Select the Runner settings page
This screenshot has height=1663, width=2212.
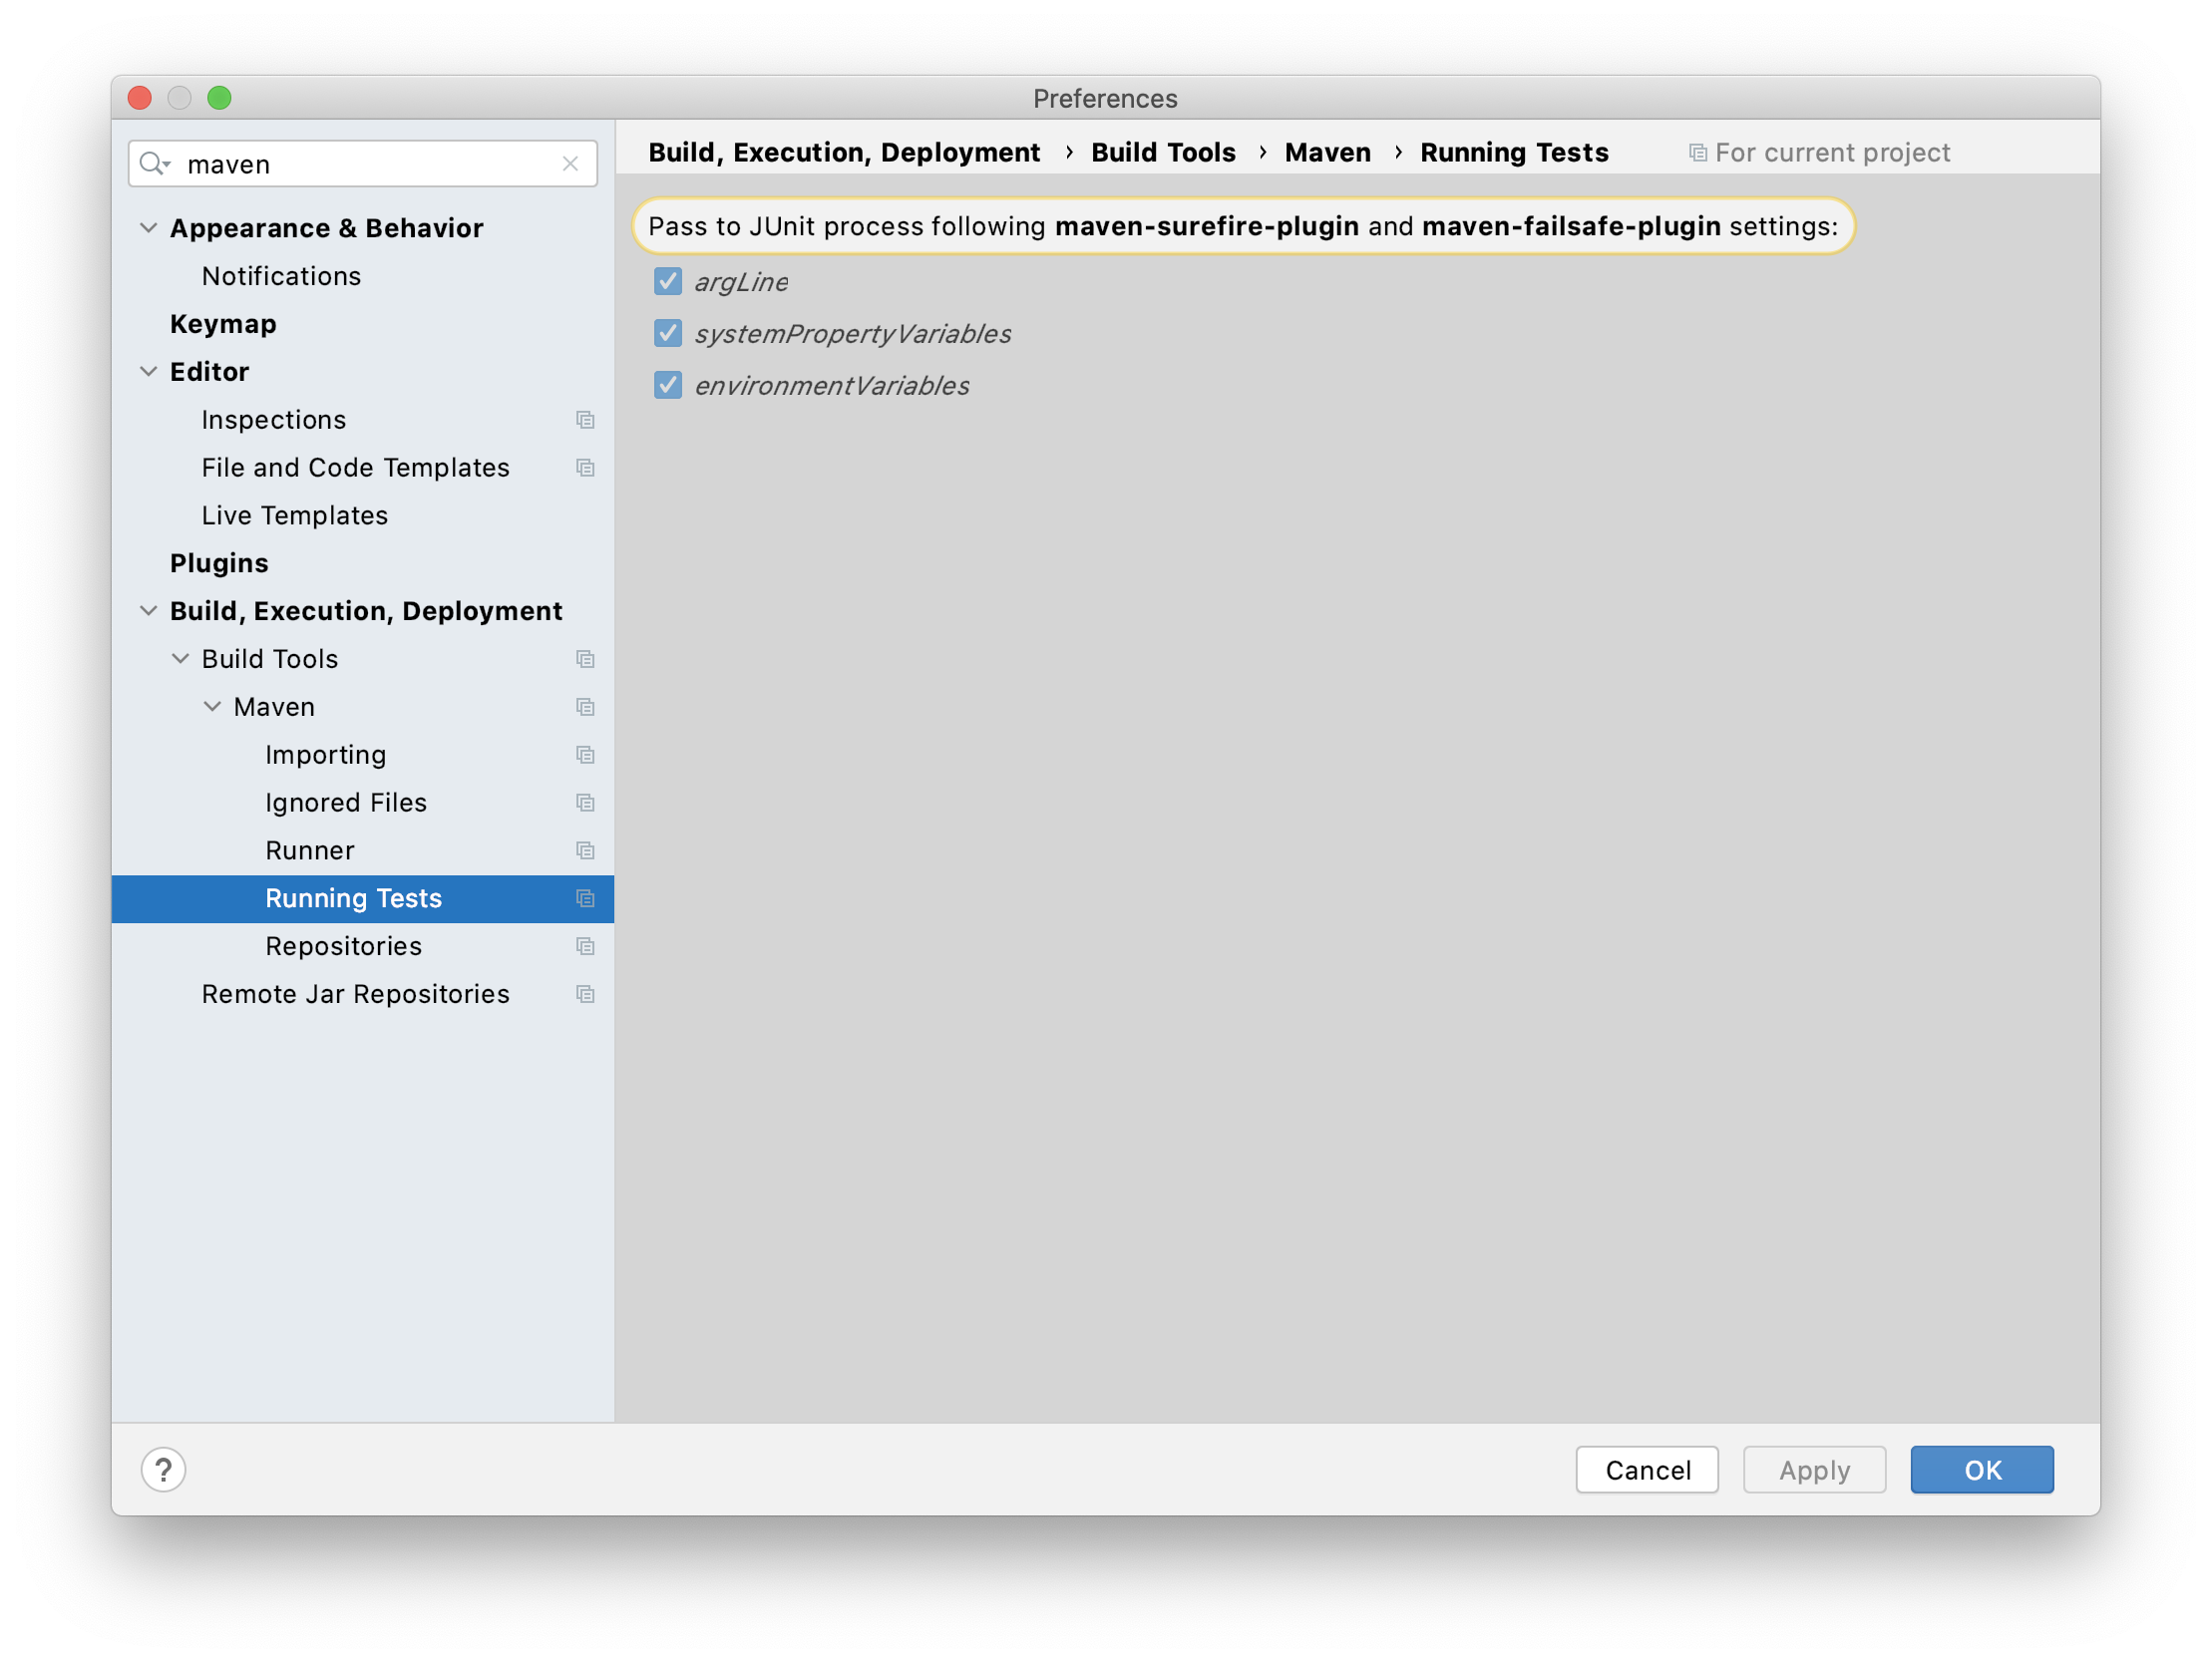click(309, 850)
